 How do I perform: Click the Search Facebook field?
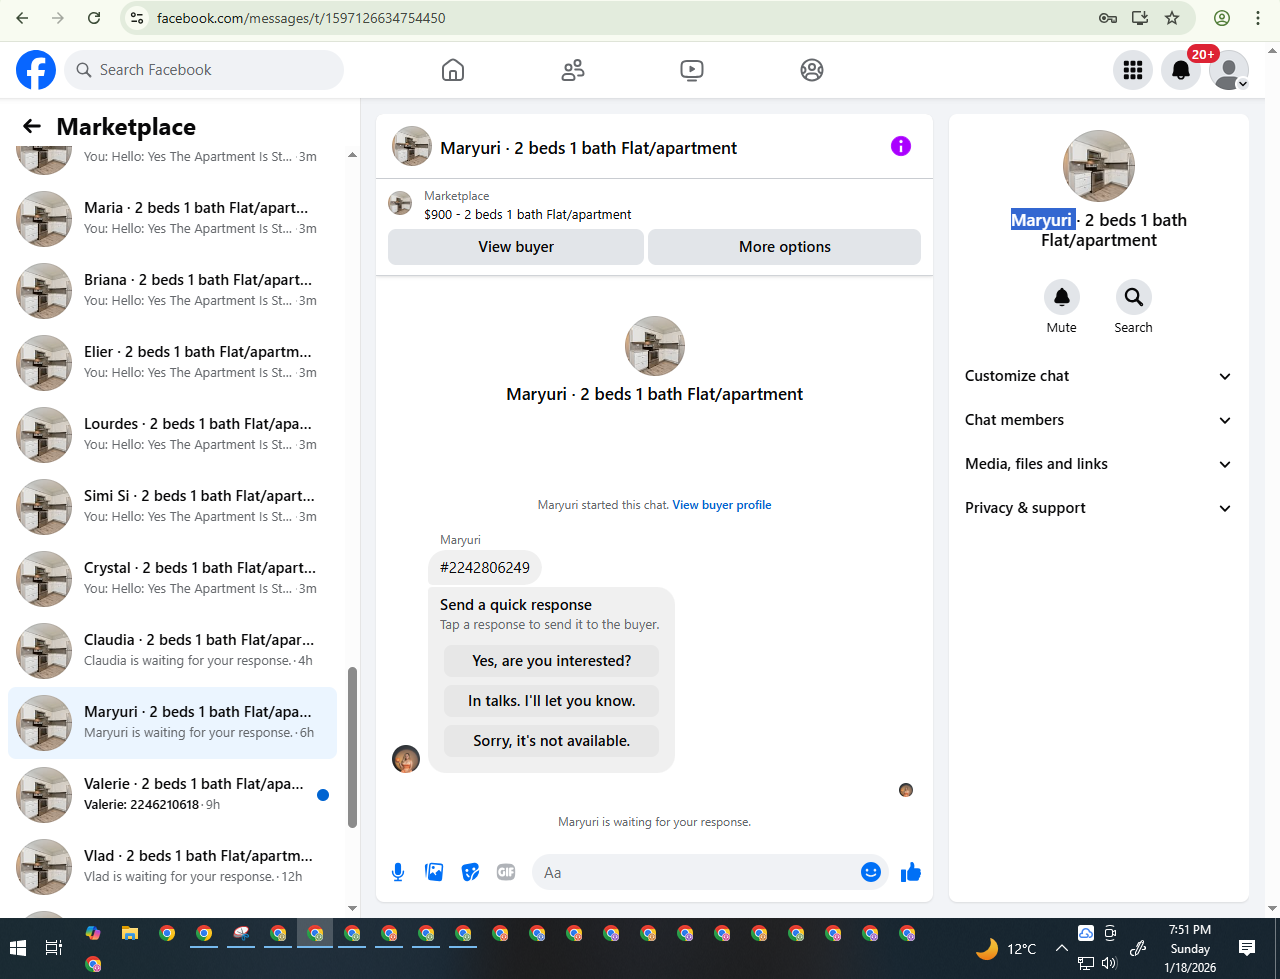(204, 70)
